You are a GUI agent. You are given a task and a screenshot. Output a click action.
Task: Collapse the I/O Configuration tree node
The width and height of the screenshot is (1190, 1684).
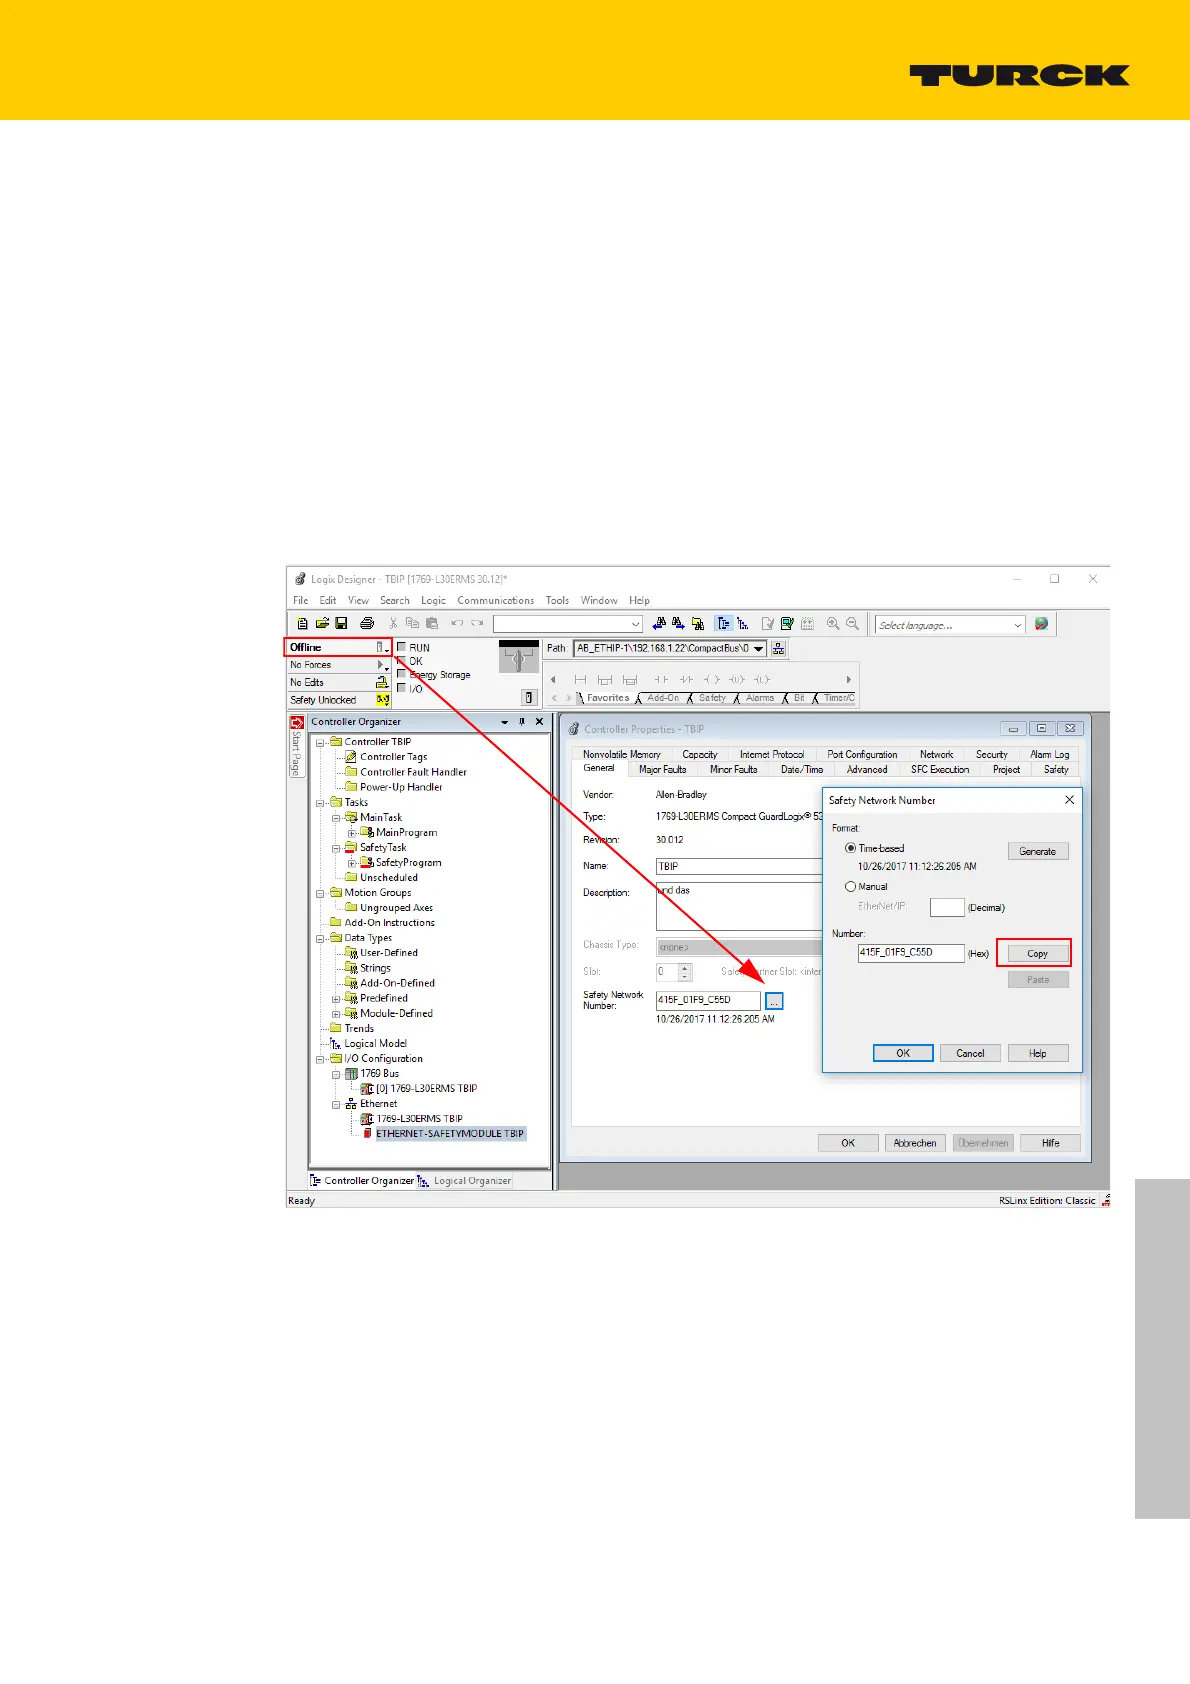point(321,1058)
